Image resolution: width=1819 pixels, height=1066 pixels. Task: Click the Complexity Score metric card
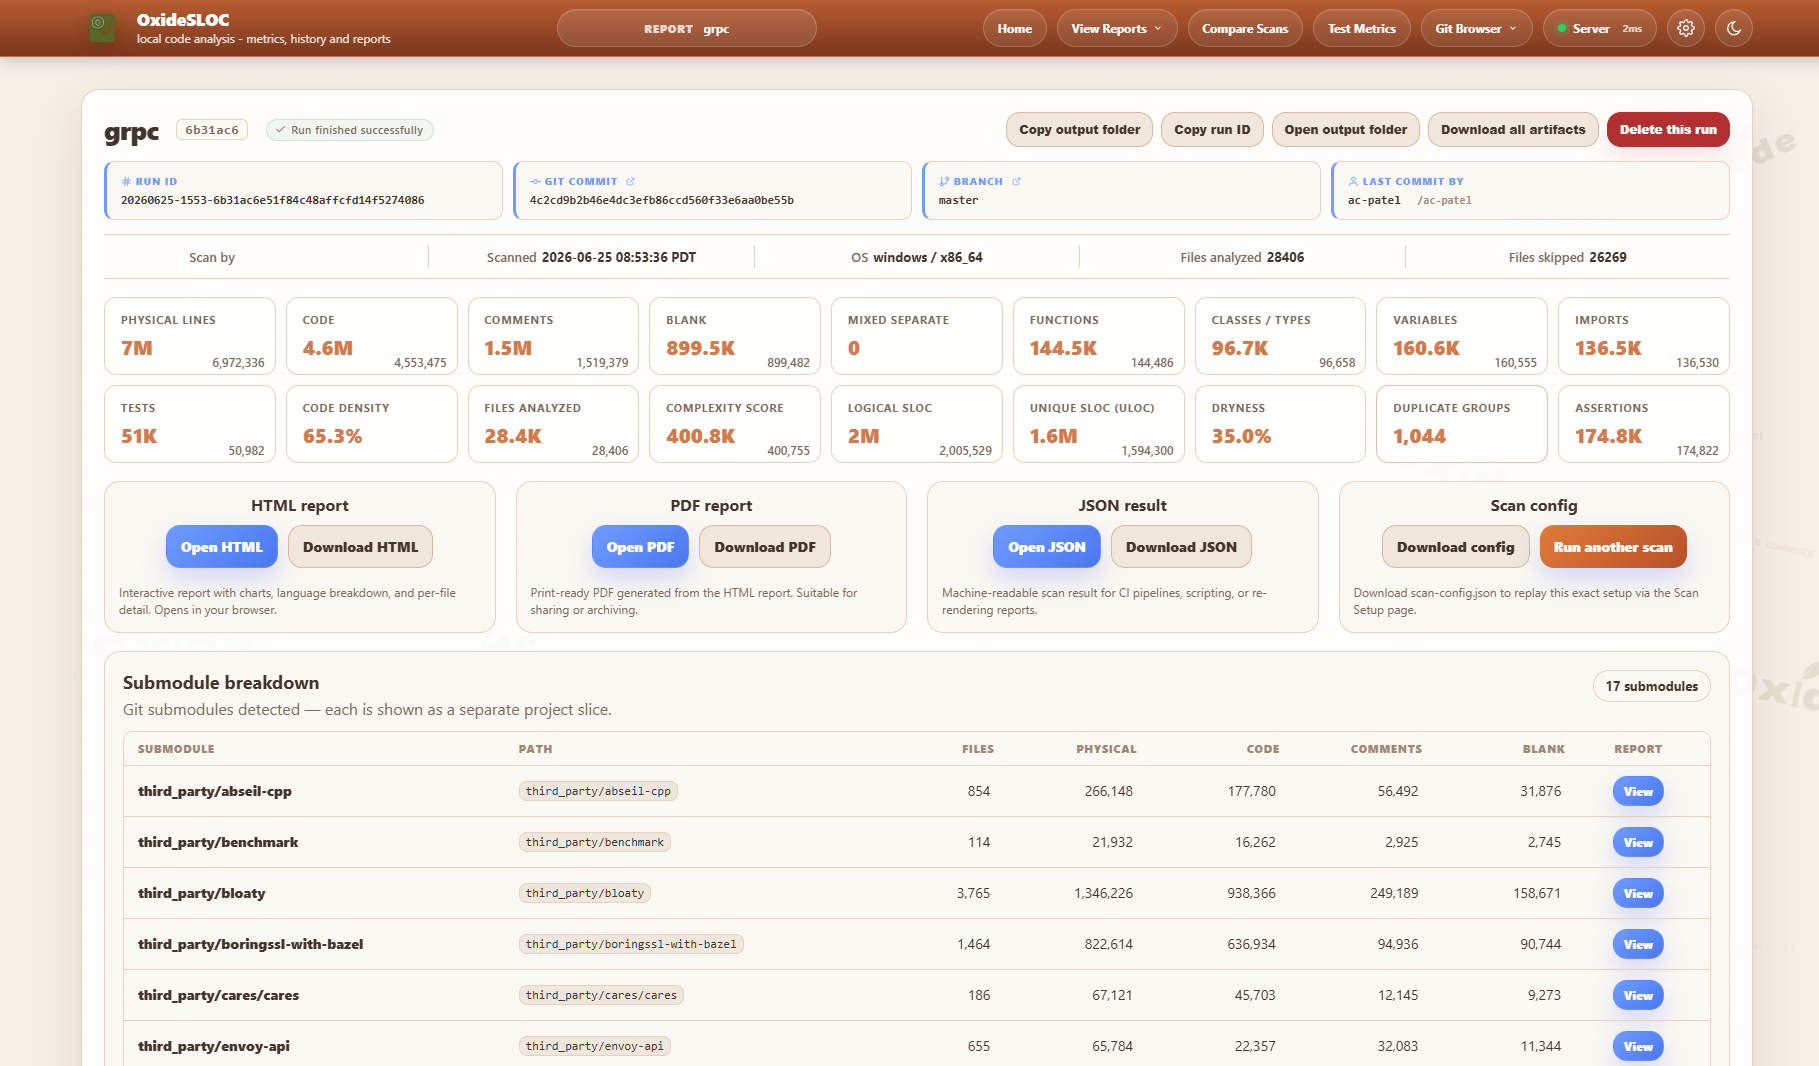tap(735, 424)
